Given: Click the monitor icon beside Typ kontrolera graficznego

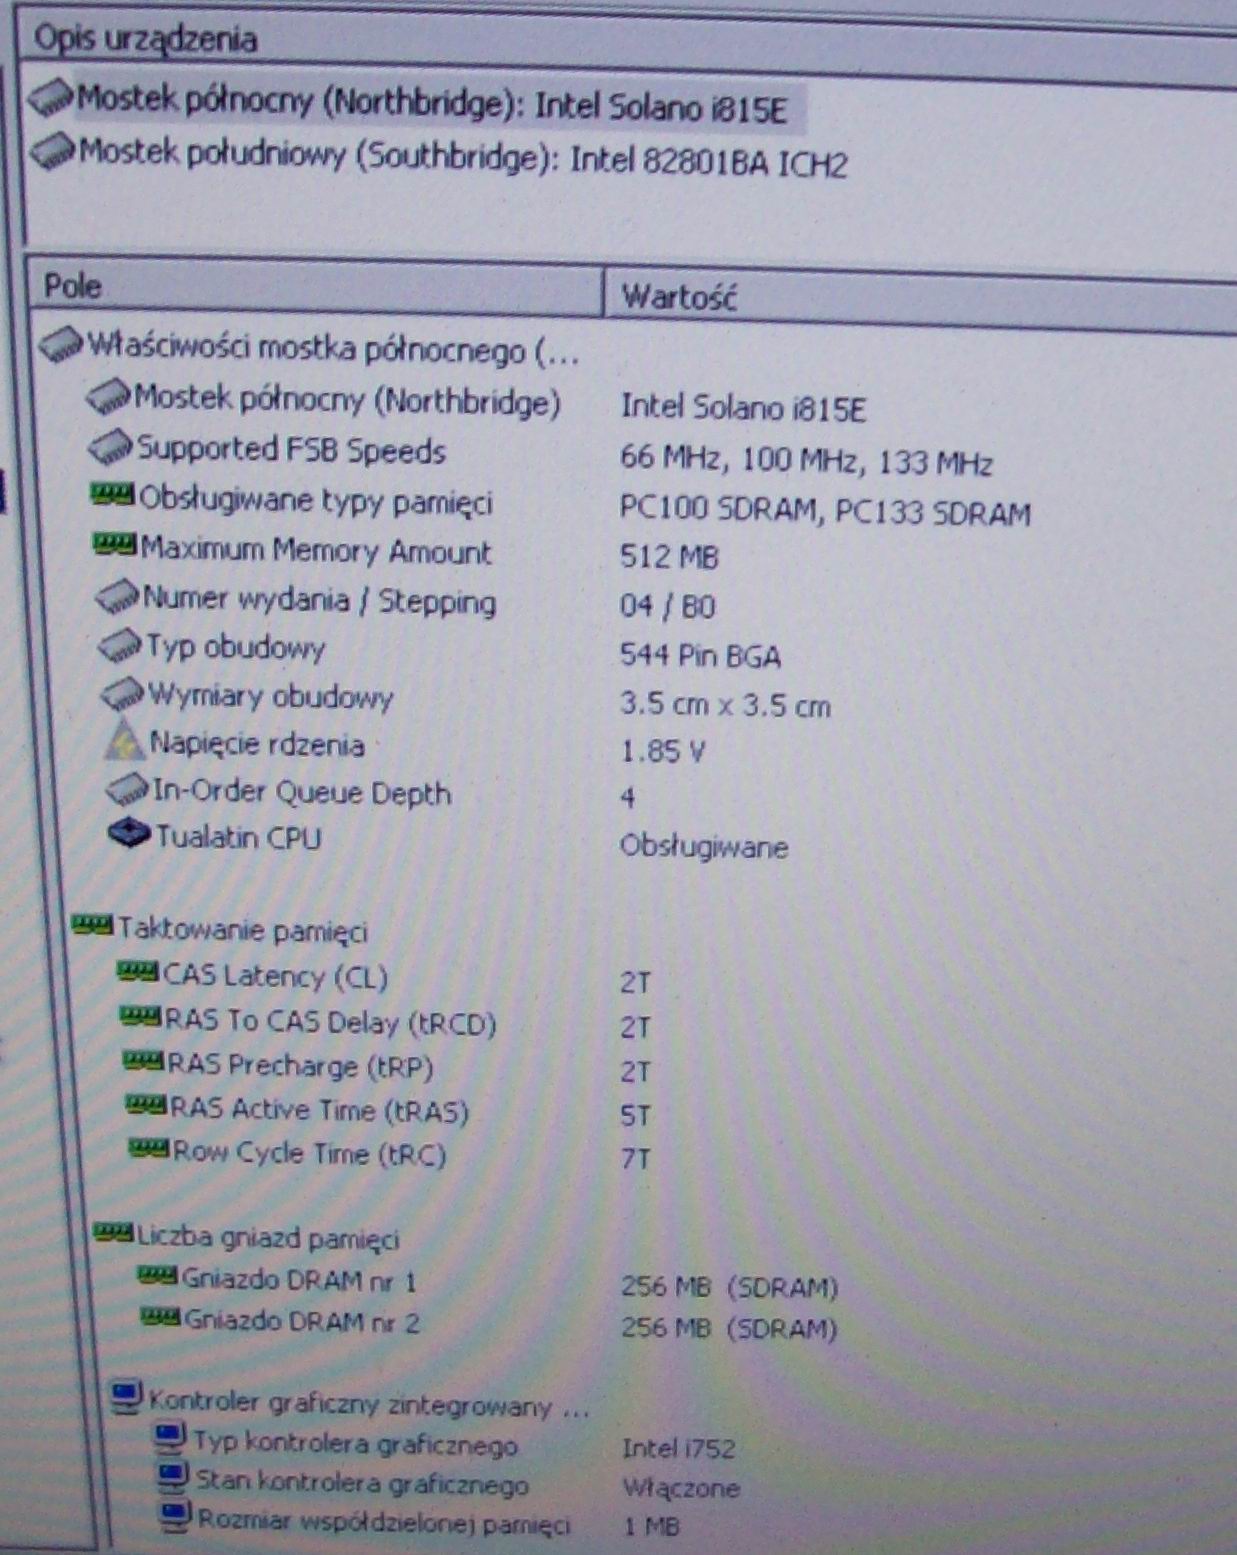Looking at the screenshot, I should point(170,1440).
